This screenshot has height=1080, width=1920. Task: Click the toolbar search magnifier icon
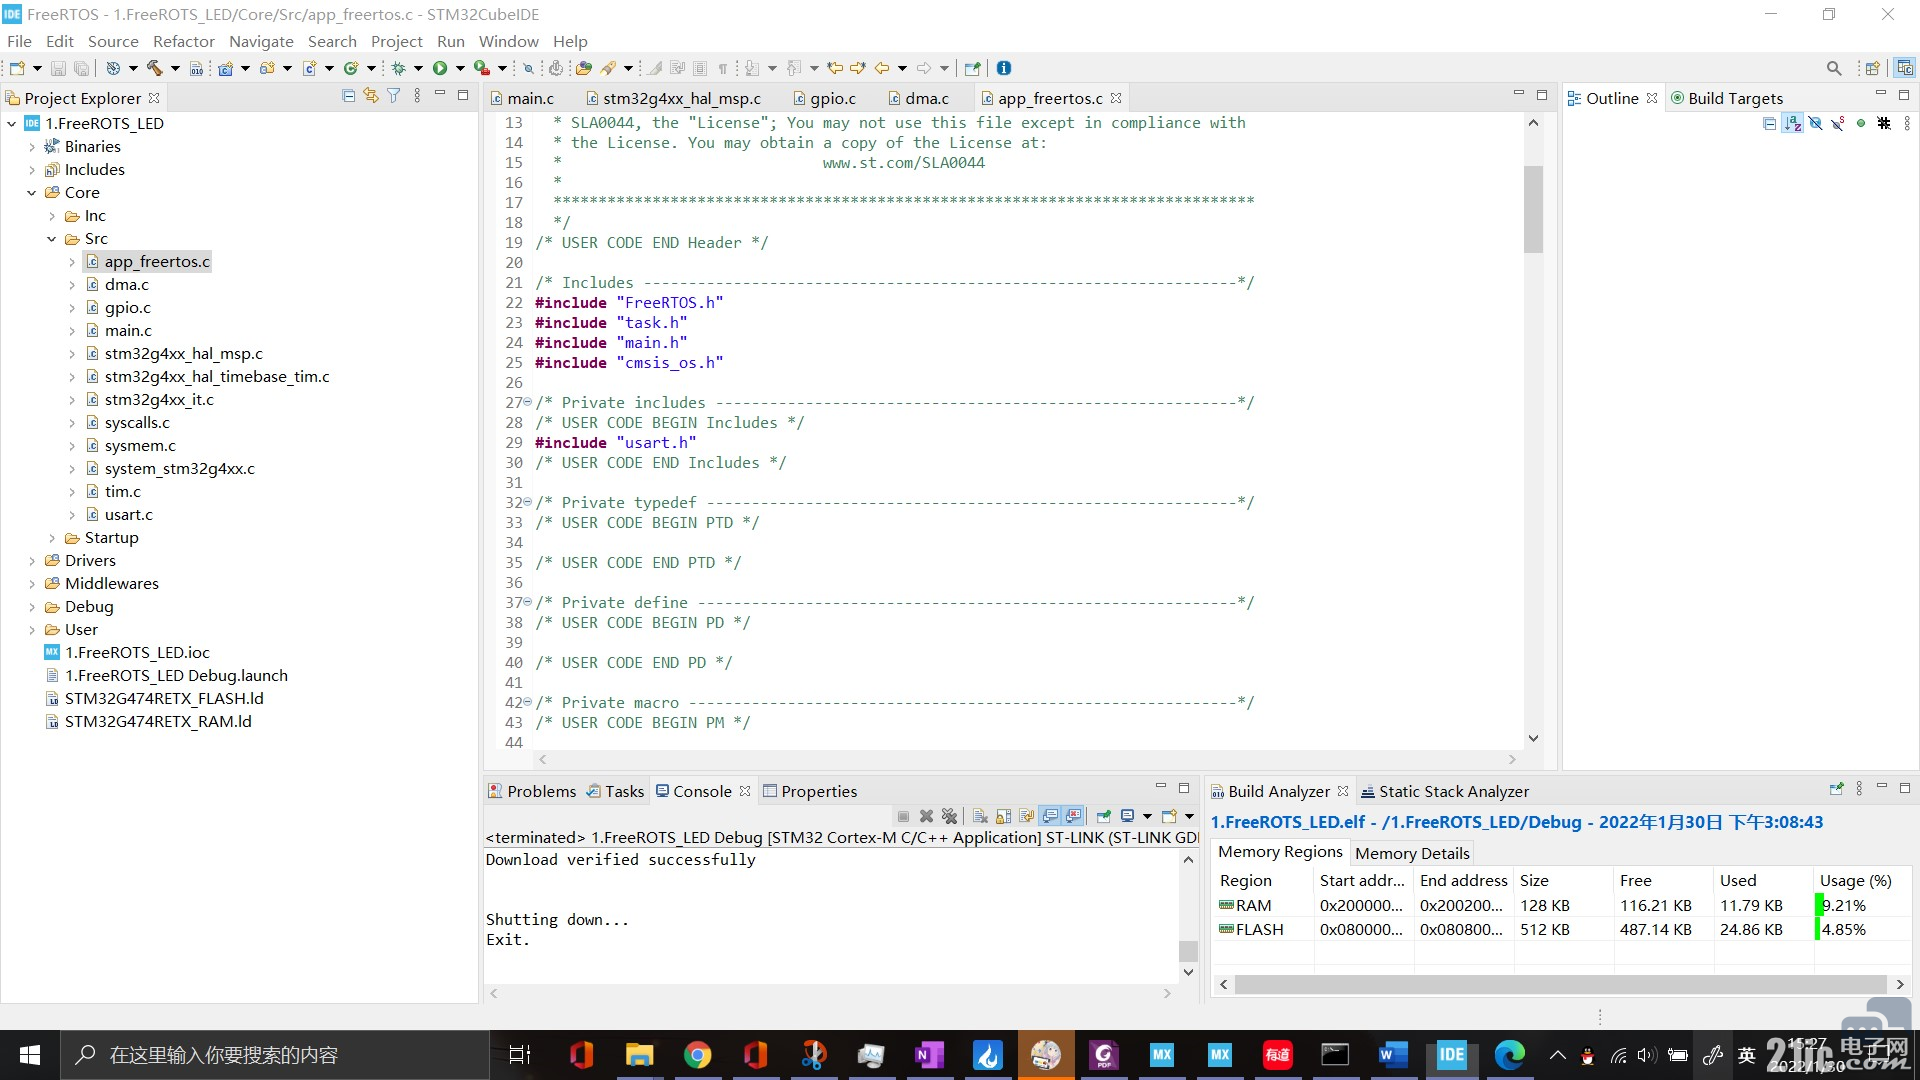click(1834, 68)
